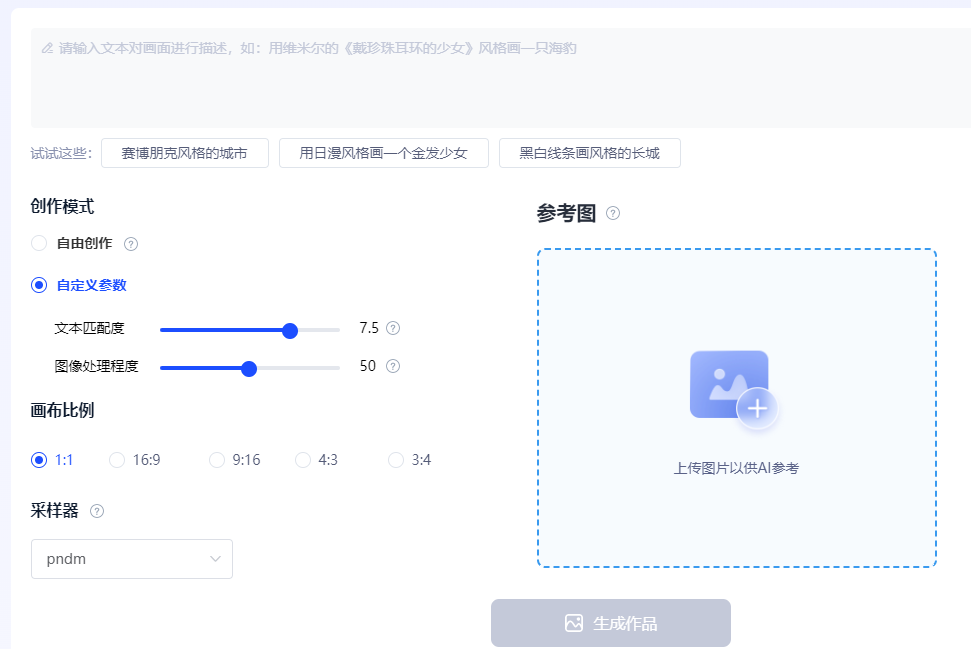The height and width of the screenshot is (649, 971).
Task: Click in the prompt text description field
Action: [x=500, y=78]
